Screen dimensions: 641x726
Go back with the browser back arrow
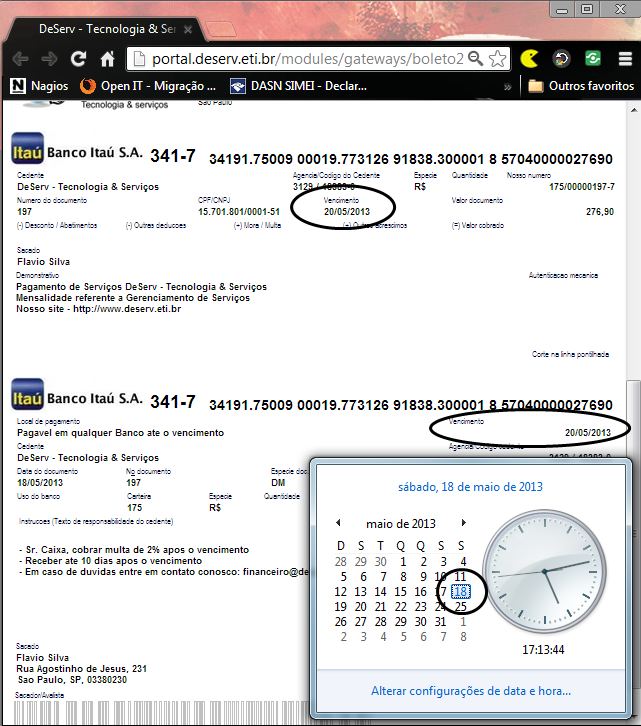coord(20,59)
